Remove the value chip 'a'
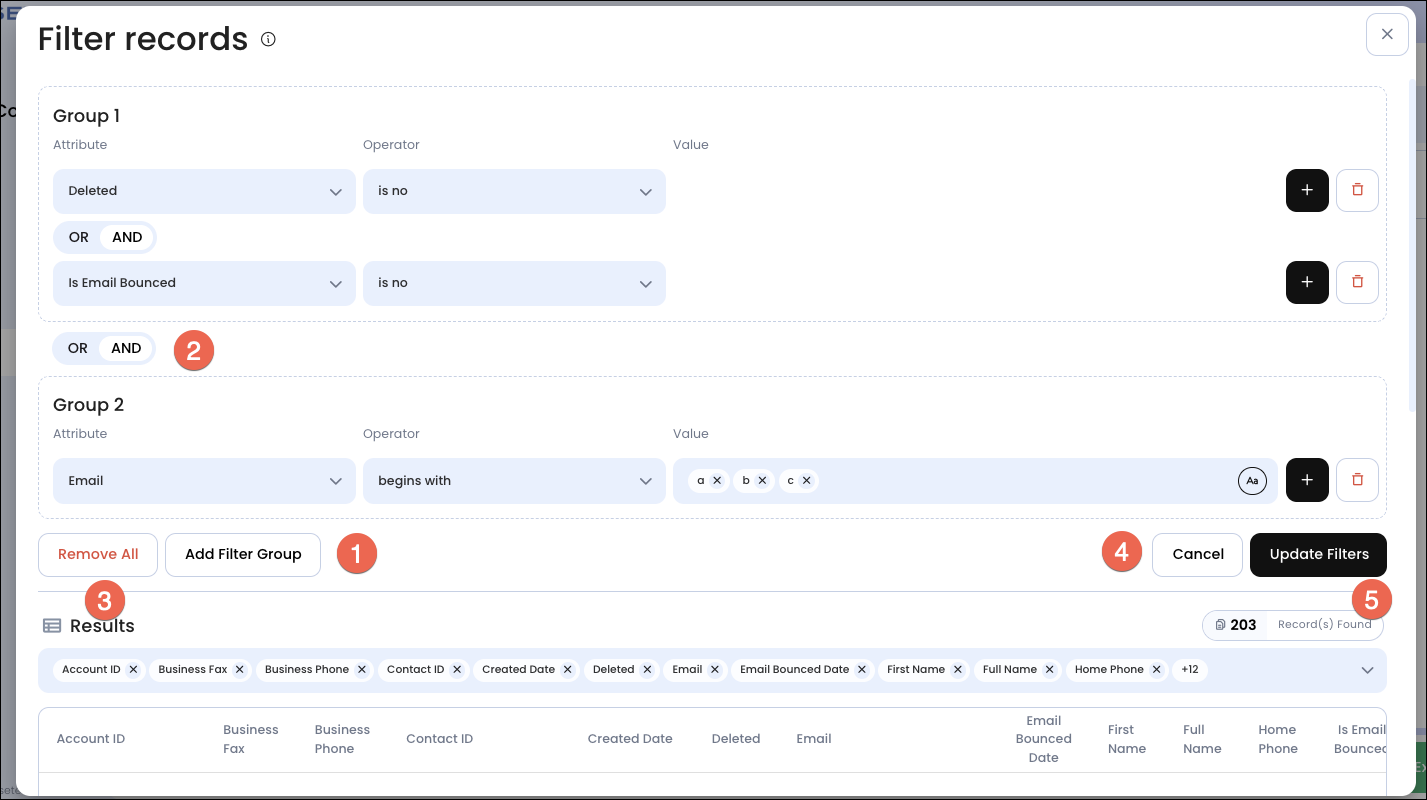 717,481
